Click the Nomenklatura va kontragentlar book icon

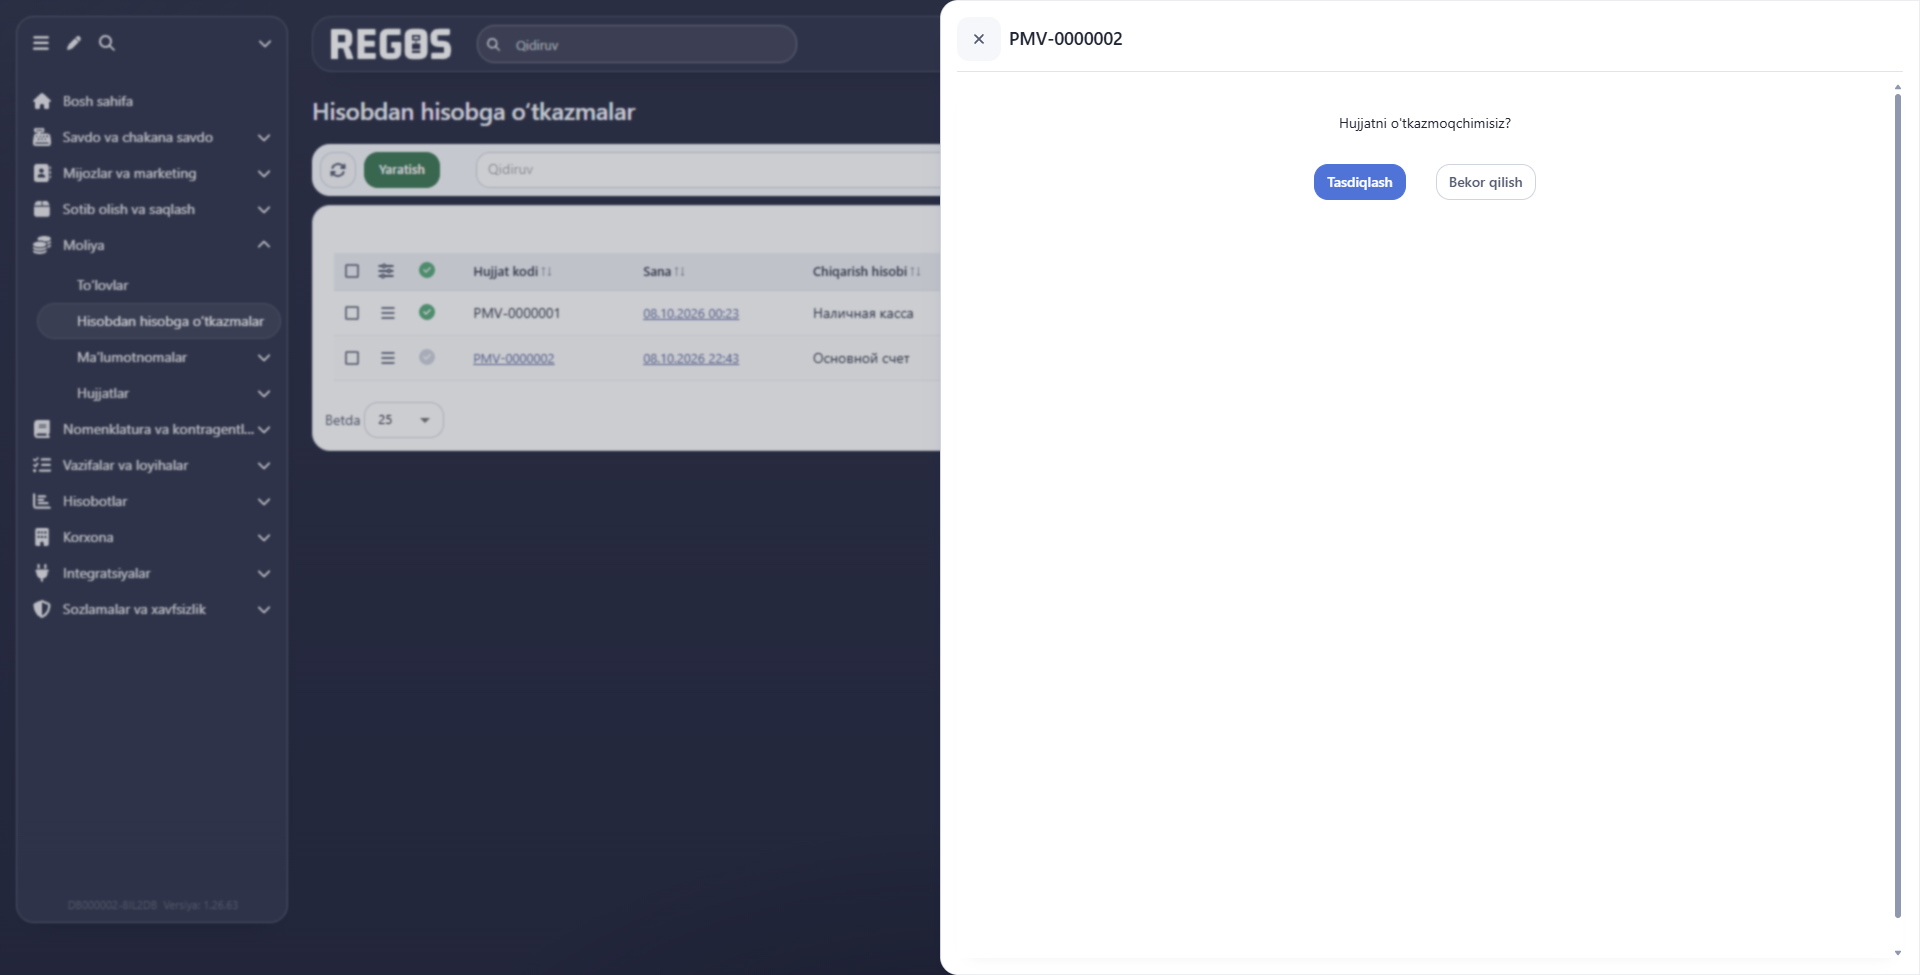(42, 429)
